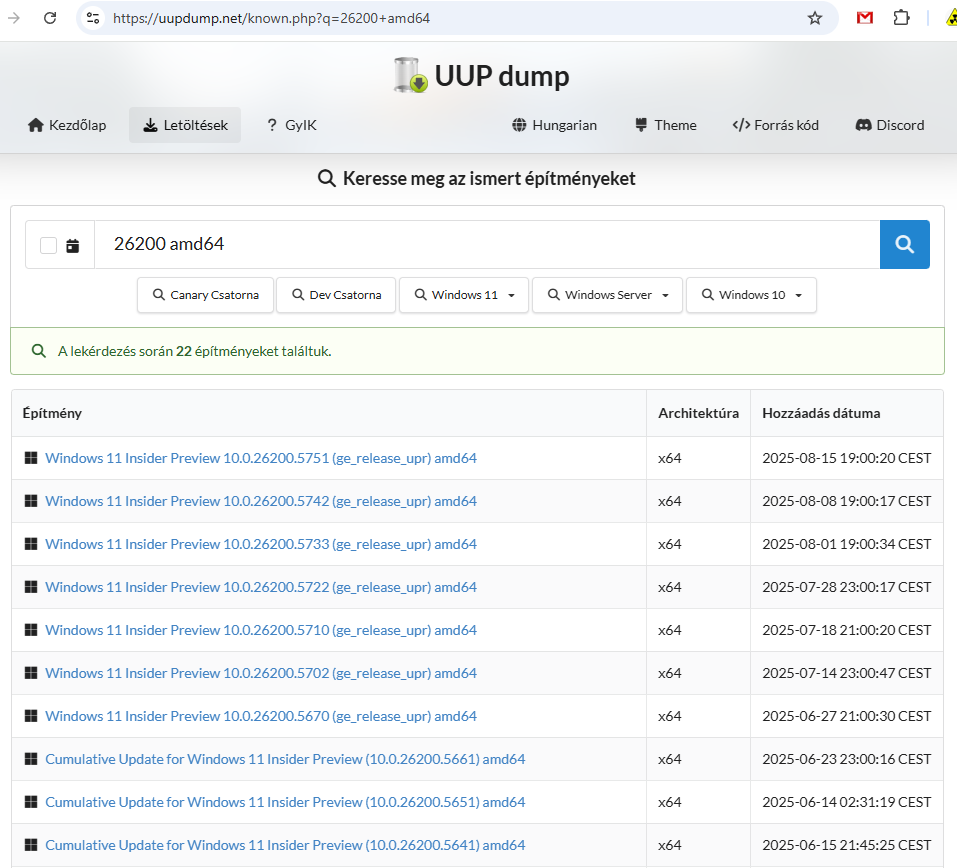This screenshot has height=868, width=957.
Task: Open Cumulative Update 10.0.26200.5661 amd64 link
Action: pos(285,759)
